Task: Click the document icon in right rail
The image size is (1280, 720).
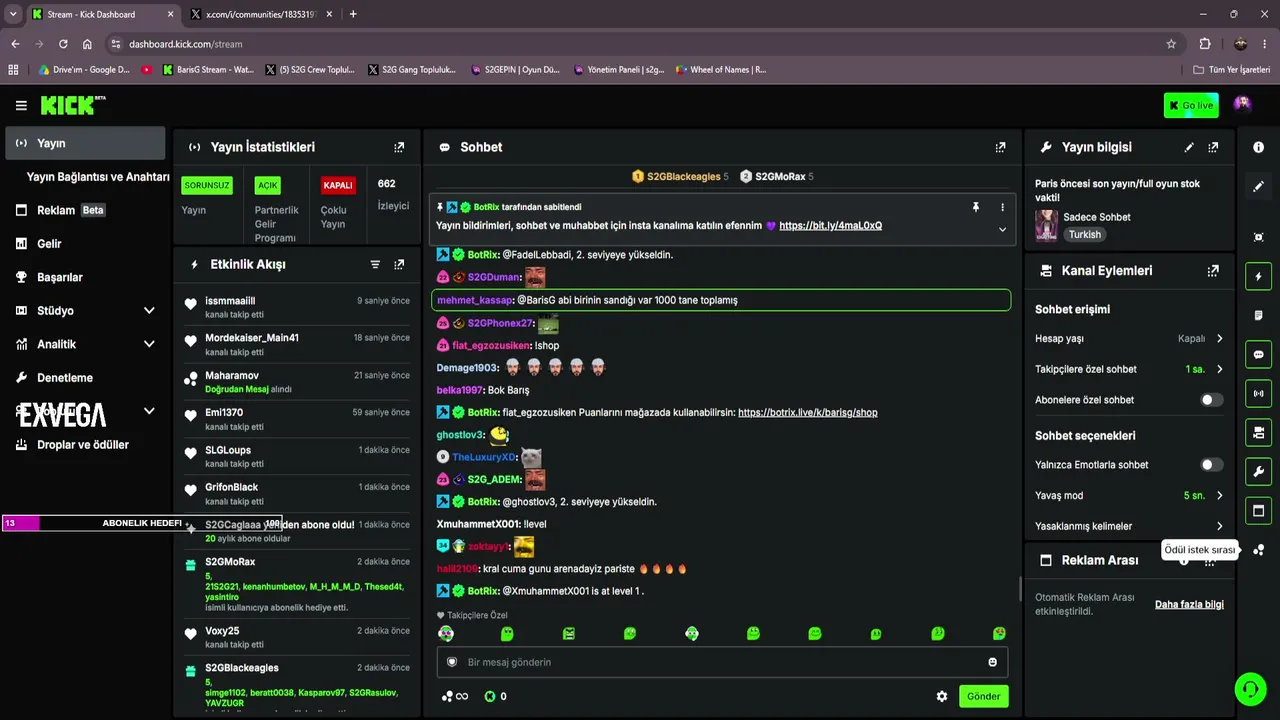Action: [x=1258, y=315]
